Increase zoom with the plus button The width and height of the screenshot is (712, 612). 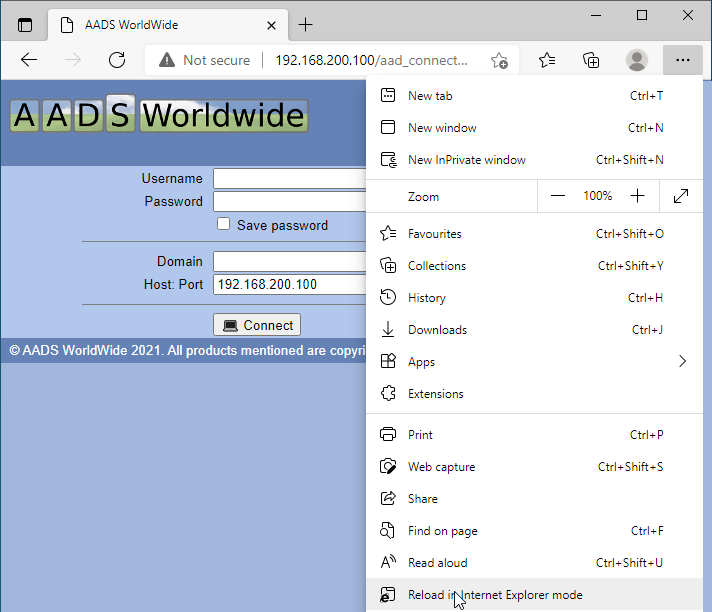tap(637, 196)
